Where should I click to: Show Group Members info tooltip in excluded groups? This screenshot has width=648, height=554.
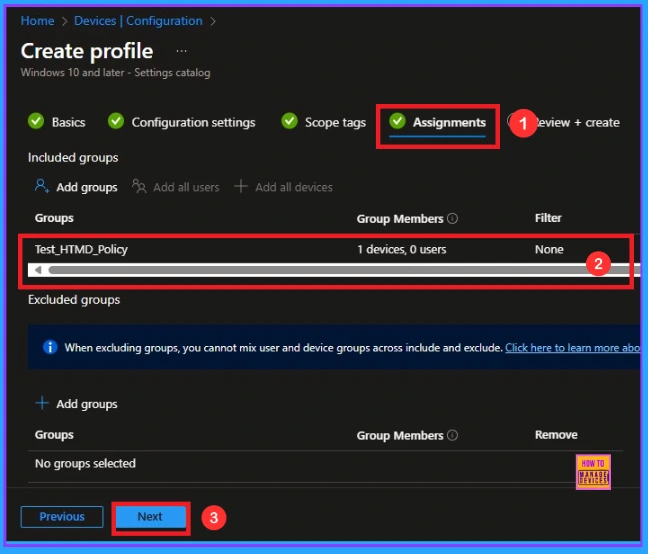point(453,435)
